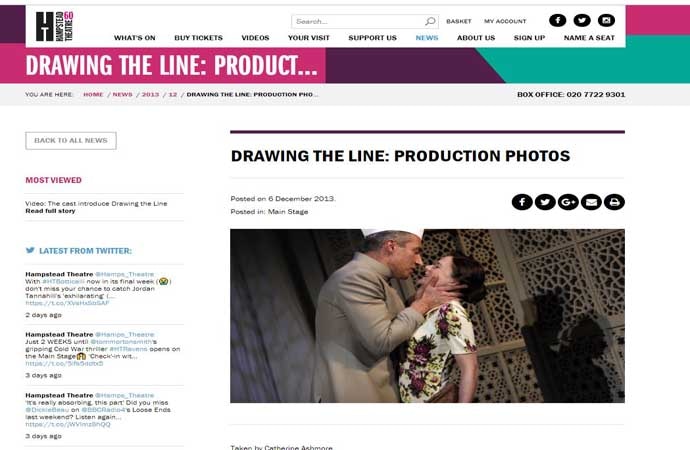Follow the Home breadcrumb link
Screen dimensions: 690x450
point(93,95)
